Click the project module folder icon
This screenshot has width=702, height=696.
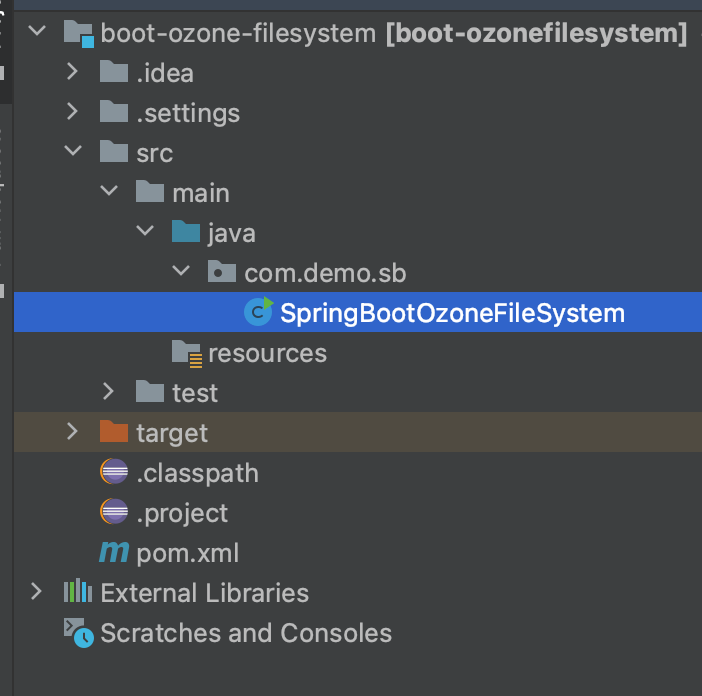[79, 34]
